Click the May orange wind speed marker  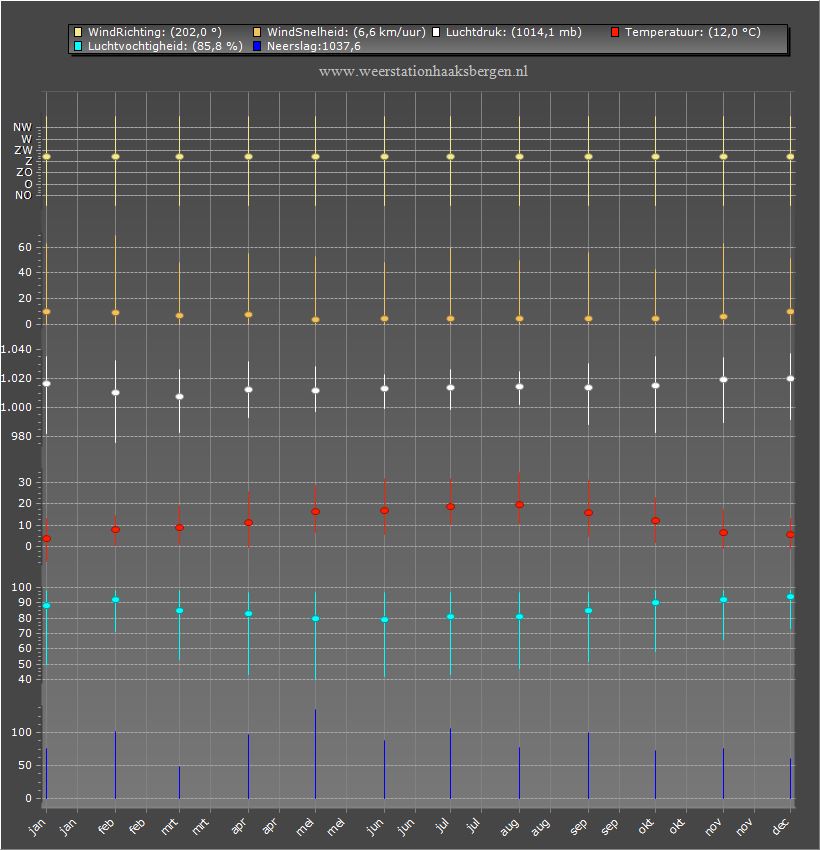point(315,320)
